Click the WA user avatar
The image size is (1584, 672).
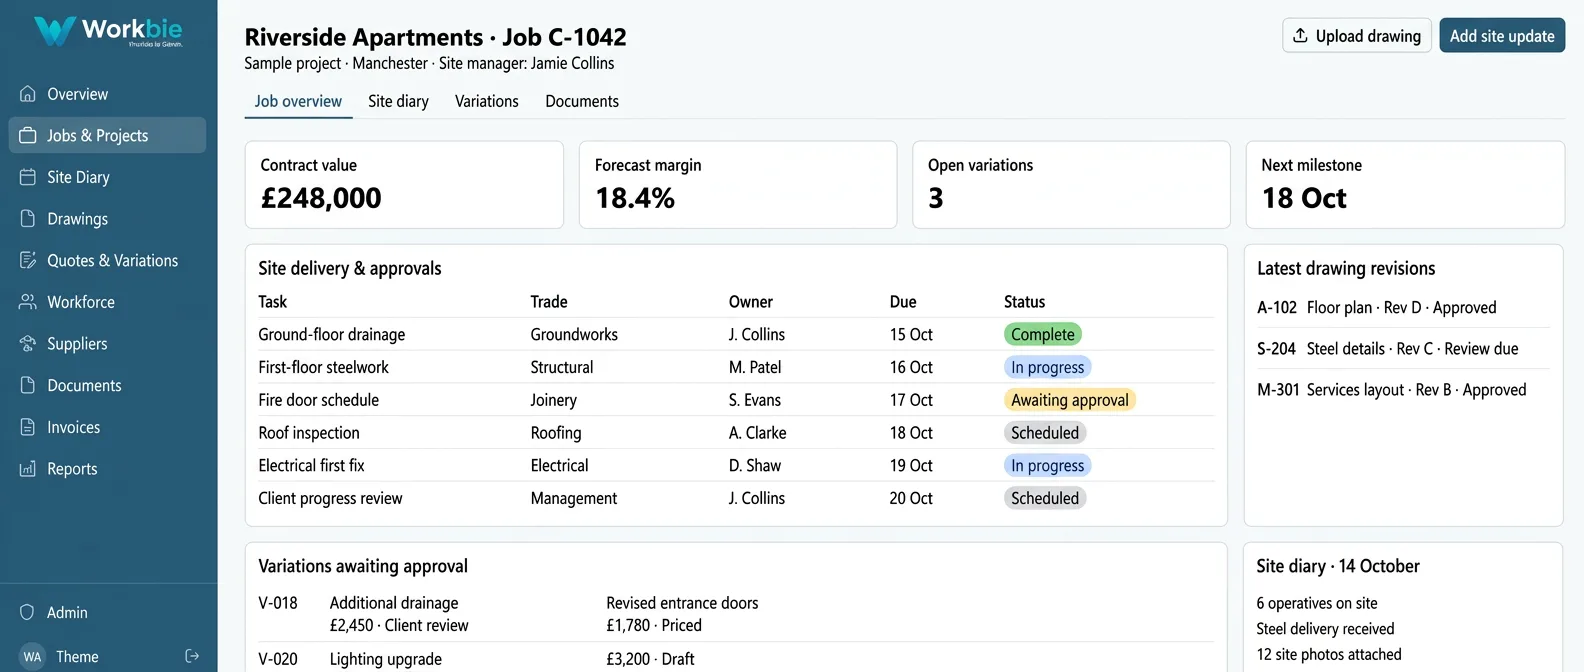[32, 657]
